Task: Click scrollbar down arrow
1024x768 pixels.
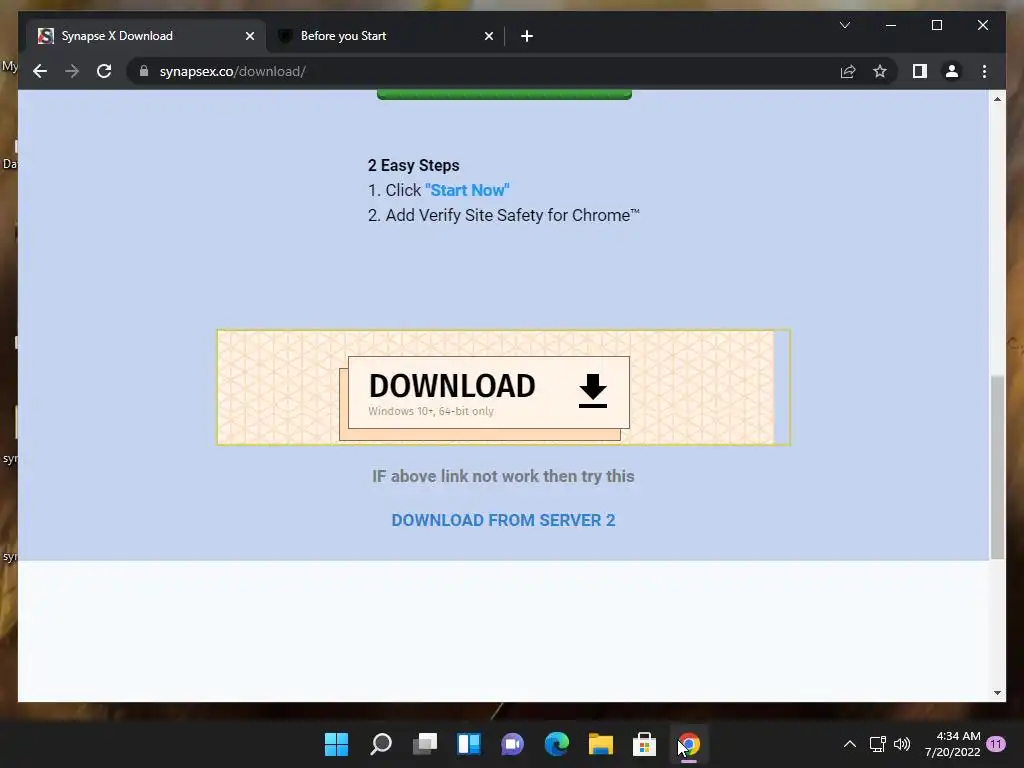Action: [x=997, y=693]
